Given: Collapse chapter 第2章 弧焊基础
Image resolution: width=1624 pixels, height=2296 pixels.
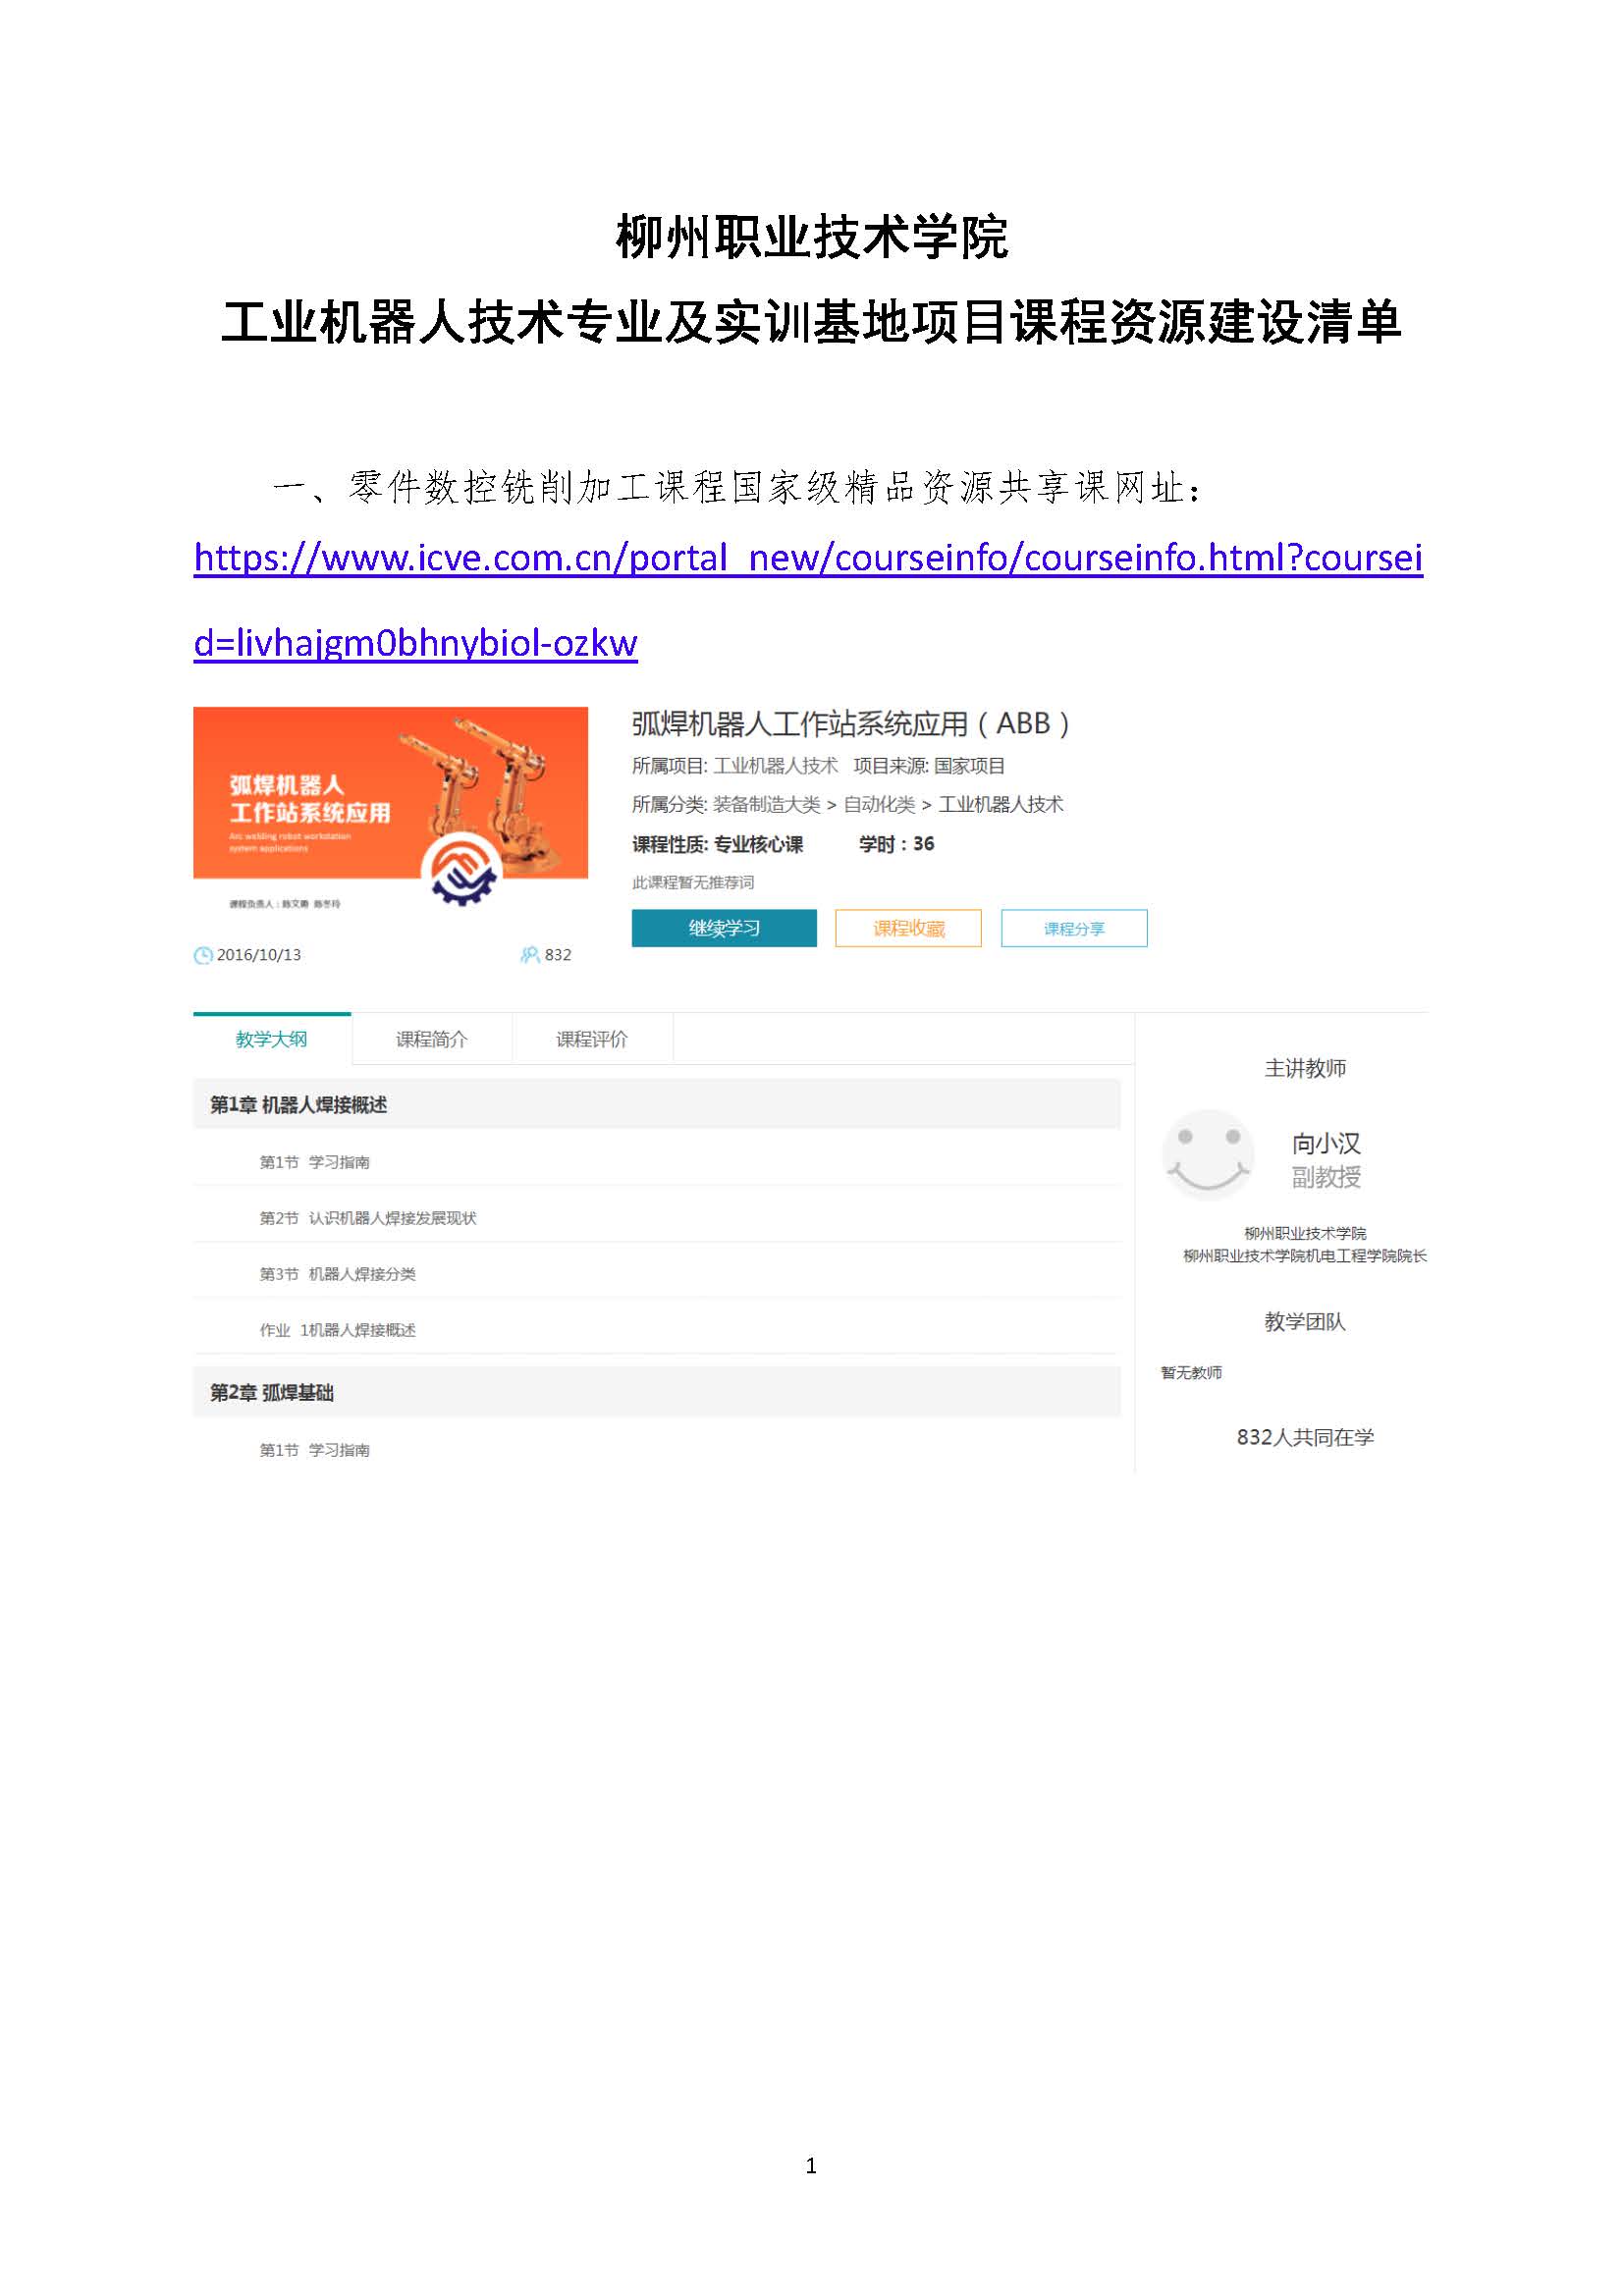Looking at the screenshot, I should coord(656,1392).
